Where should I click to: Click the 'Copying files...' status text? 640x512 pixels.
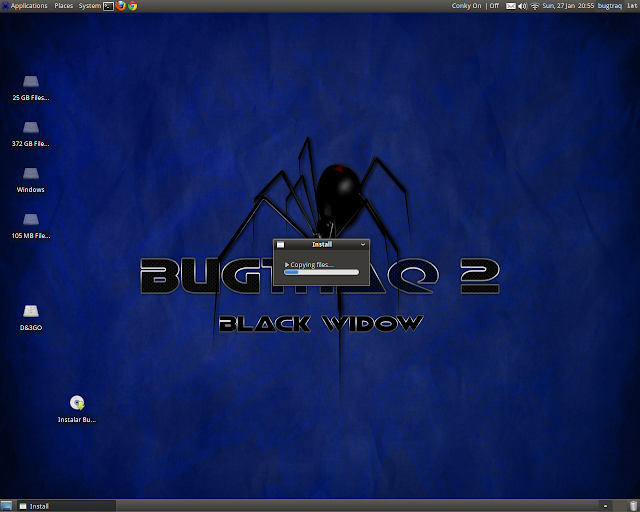pyautogui.click(x=312, y=265)
